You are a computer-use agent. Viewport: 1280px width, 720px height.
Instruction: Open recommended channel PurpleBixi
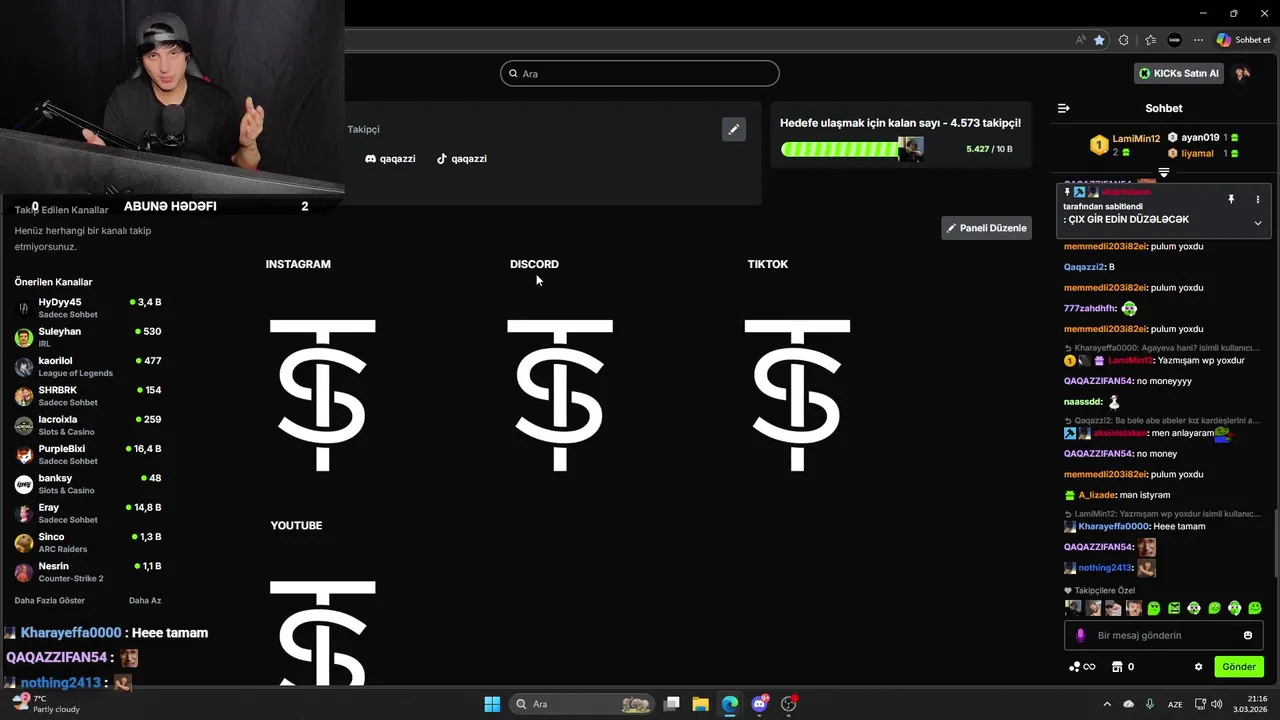tap(88, 454)
